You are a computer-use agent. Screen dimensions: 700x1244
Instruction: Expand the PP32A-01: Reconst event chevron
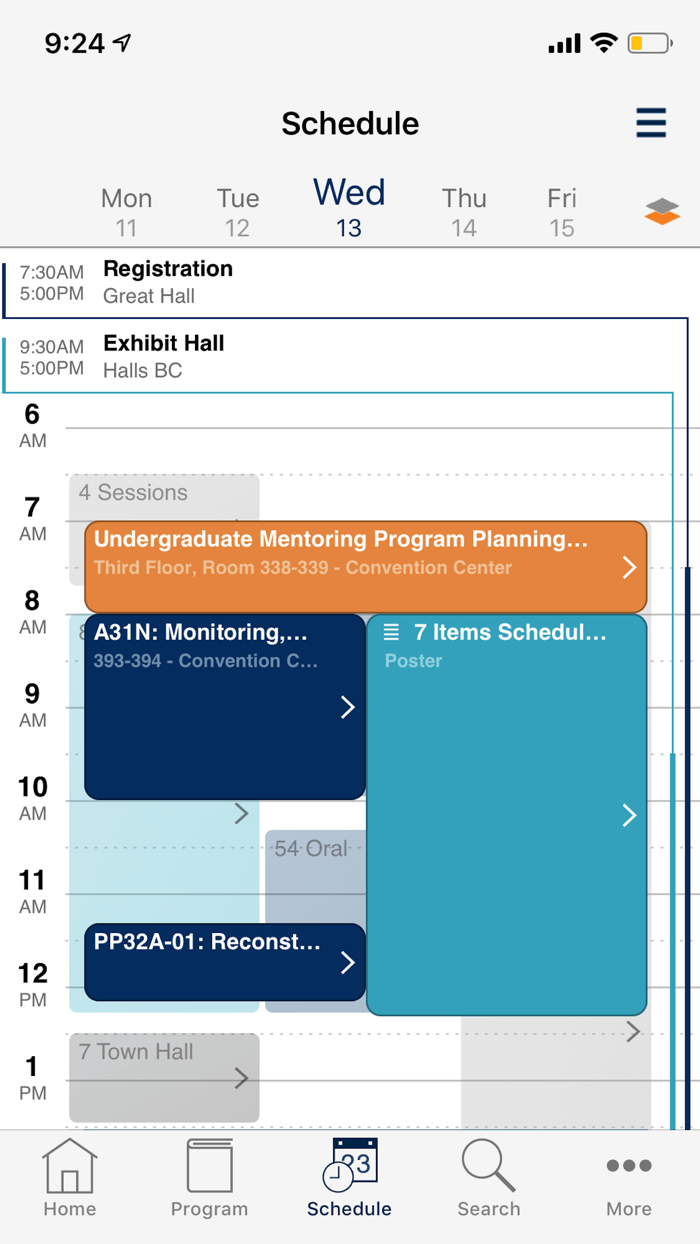point(347,962)
